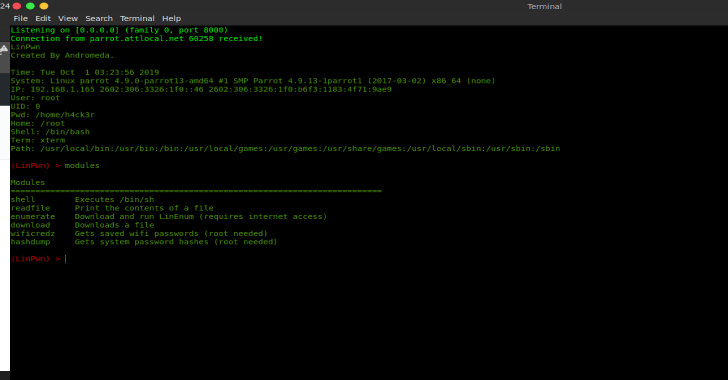The height and width of the screenshot is (380, 728).
Task: Click the typed 'modules' command text
Action: point(82,165)
